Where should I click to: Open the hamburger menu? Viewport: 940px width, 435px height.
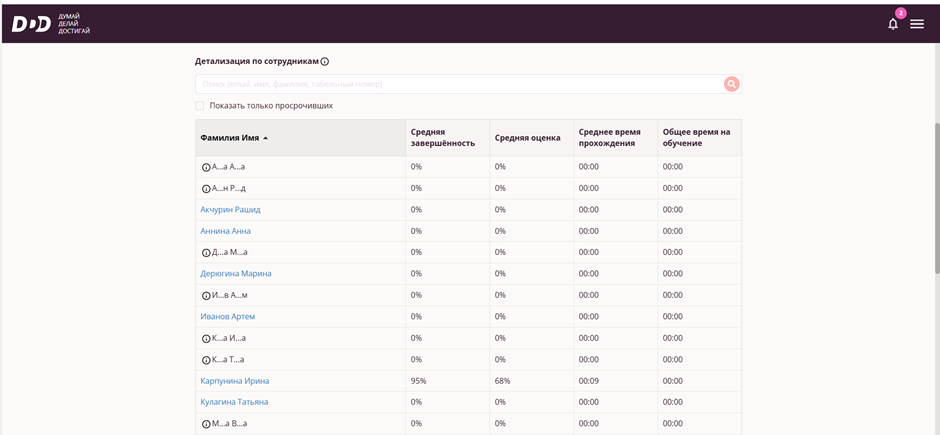point(917,24)
